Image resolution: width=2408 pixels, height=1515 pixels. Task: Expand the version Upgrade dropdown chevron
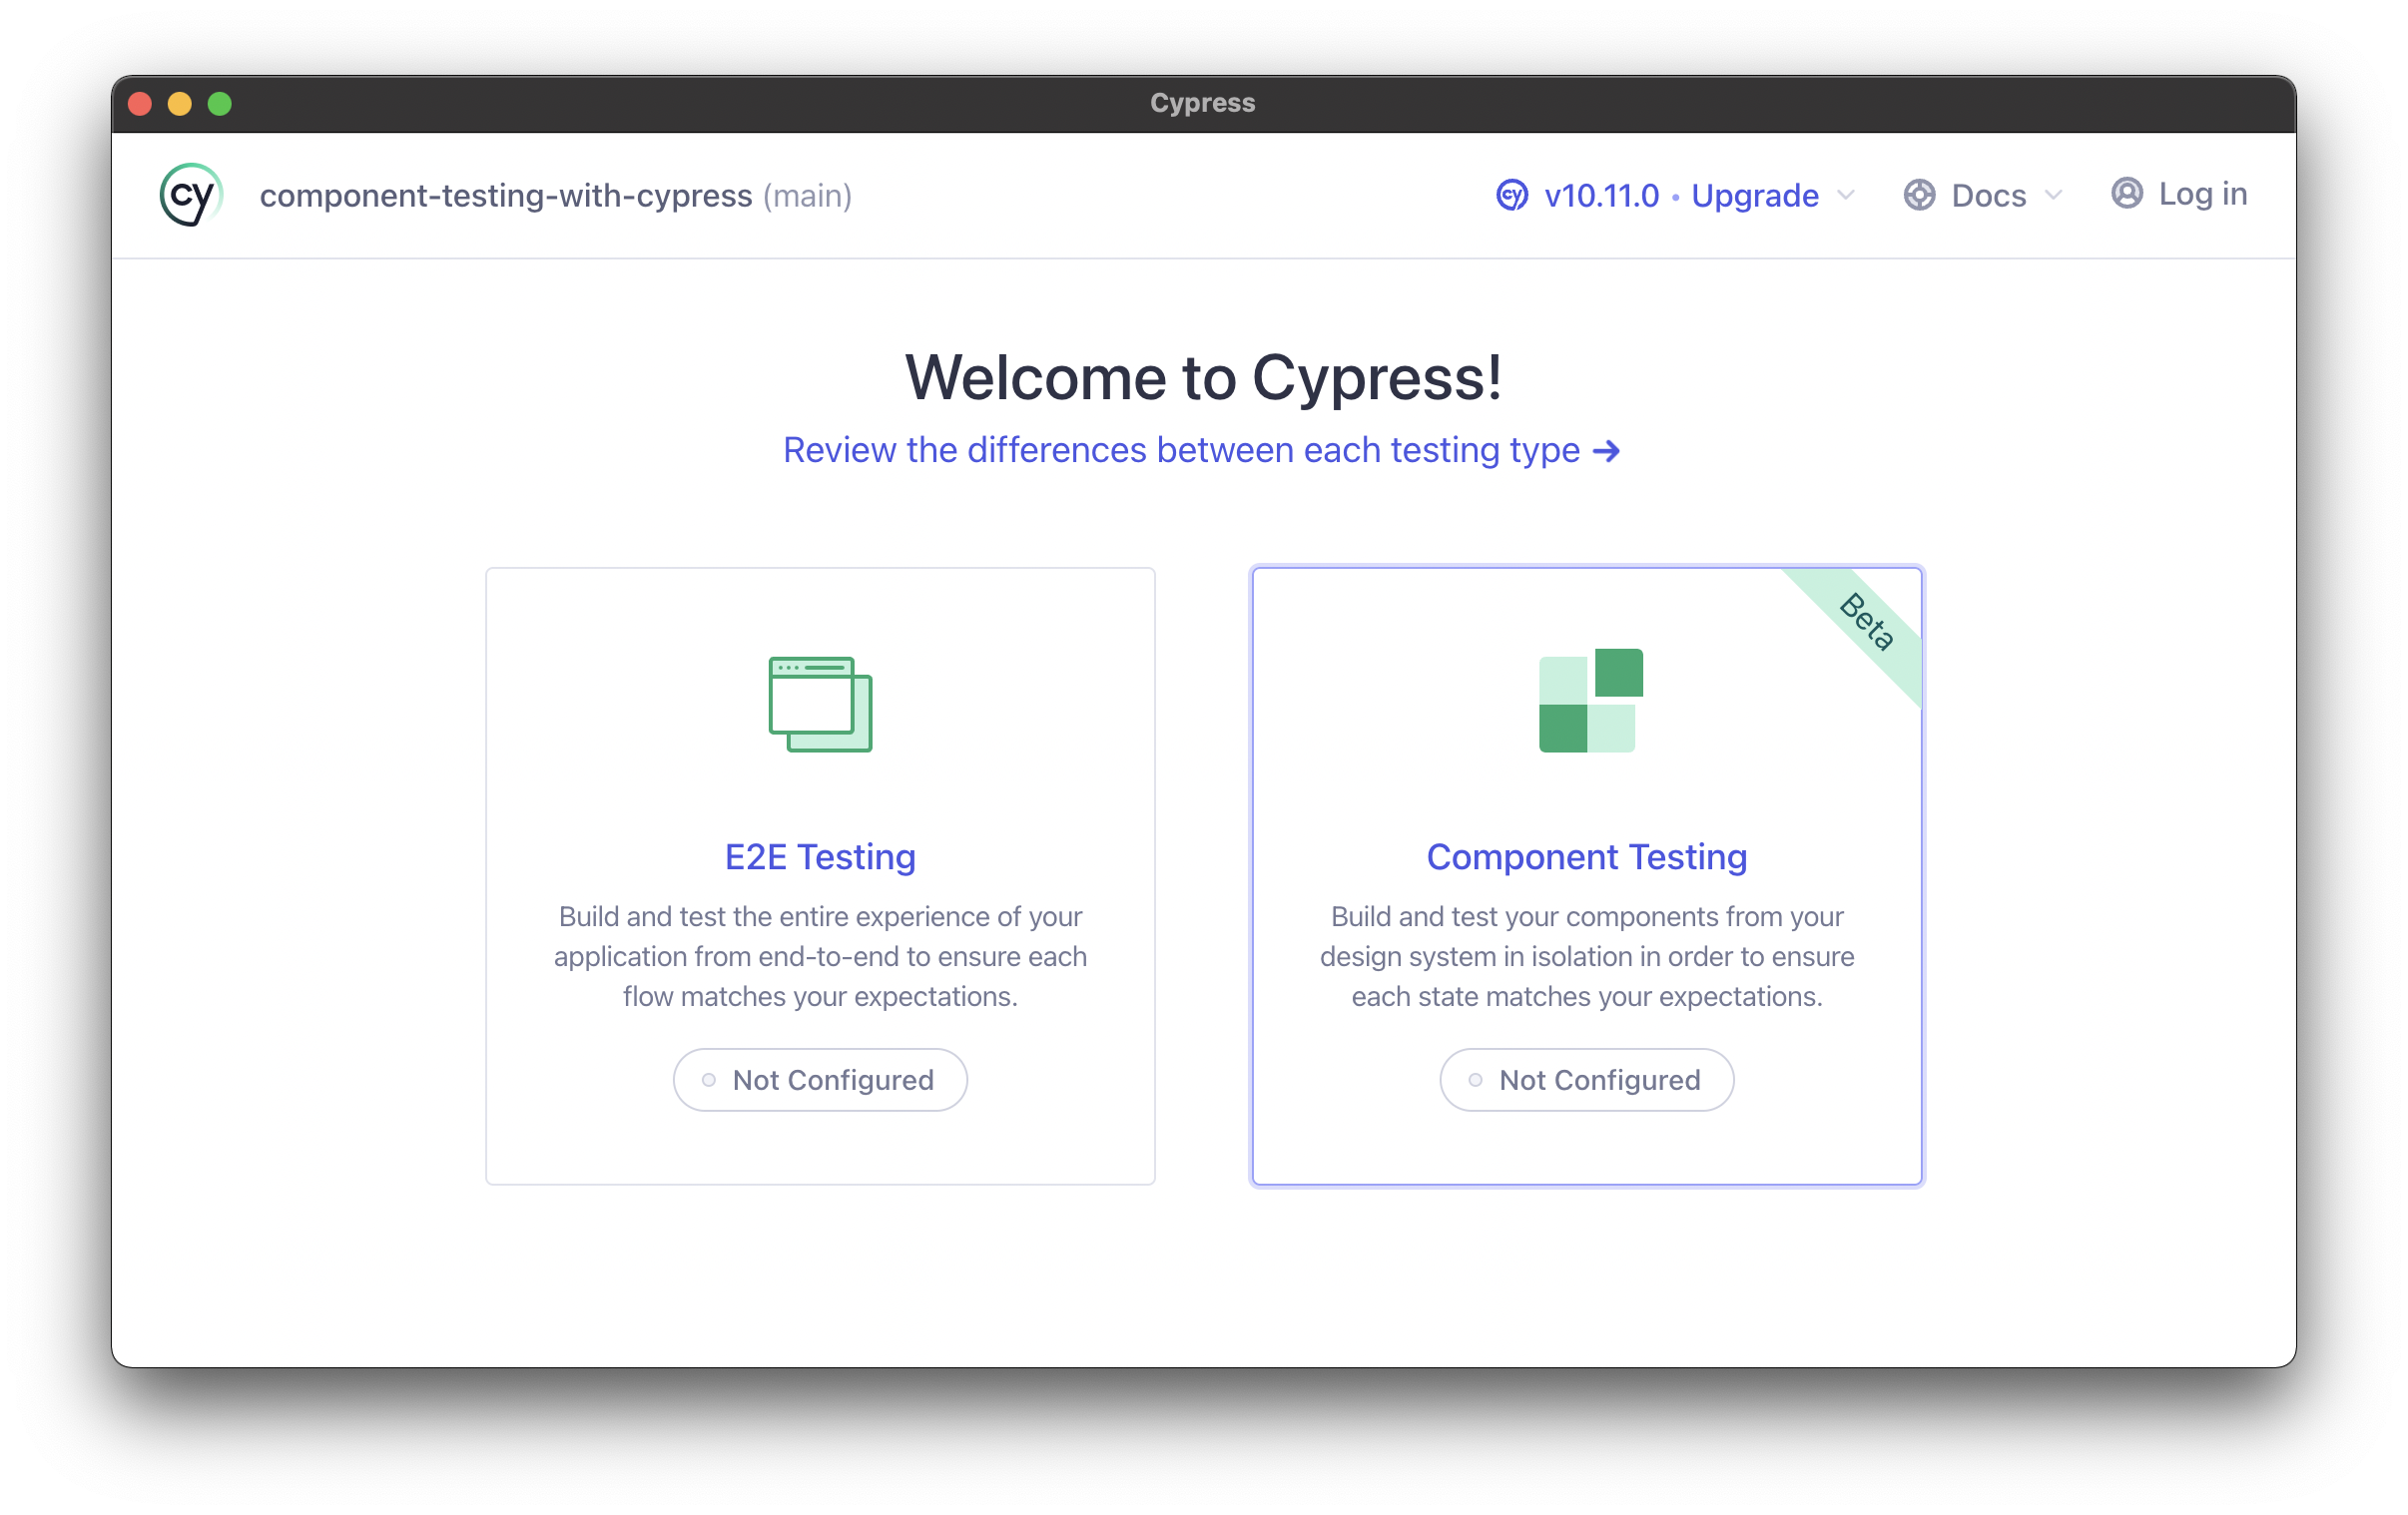pos(1846,195)
